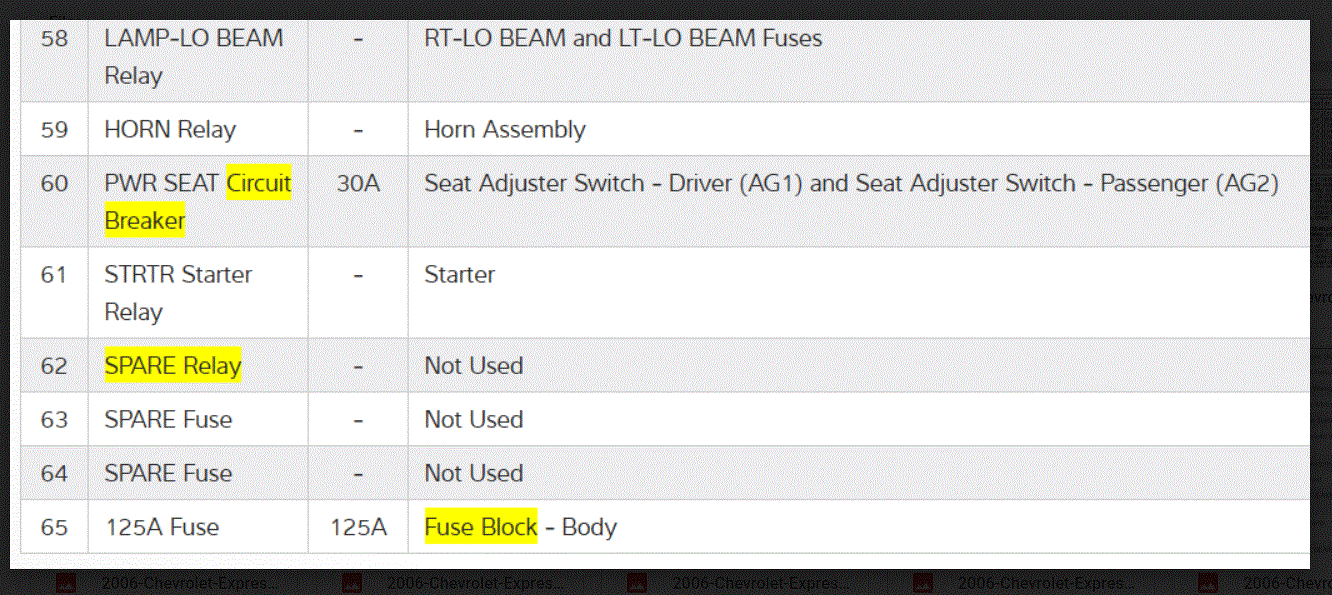Open the third 2006-Chevrolet-Expres... file name

tap(761, 583)
